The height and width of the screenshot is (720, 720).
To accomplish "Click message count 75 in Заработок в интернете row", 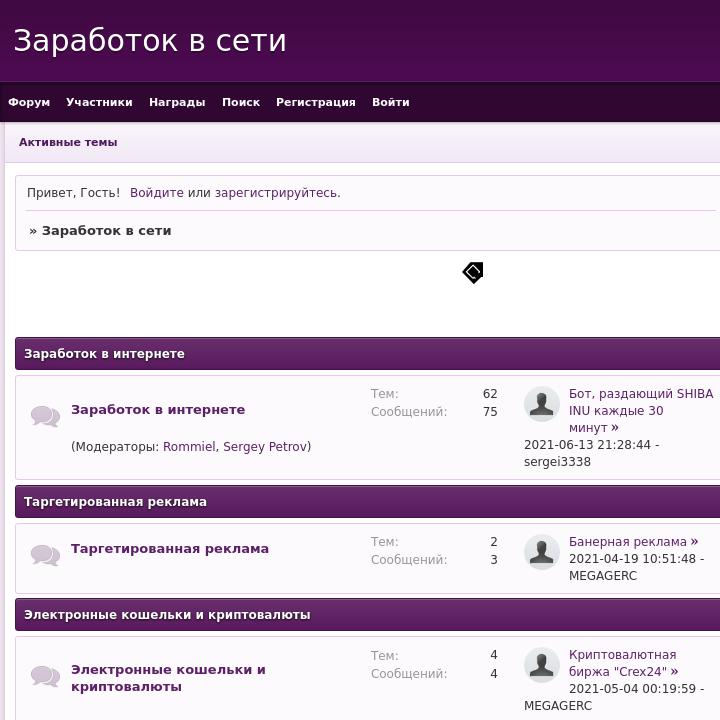I will (x=490, y=412).
